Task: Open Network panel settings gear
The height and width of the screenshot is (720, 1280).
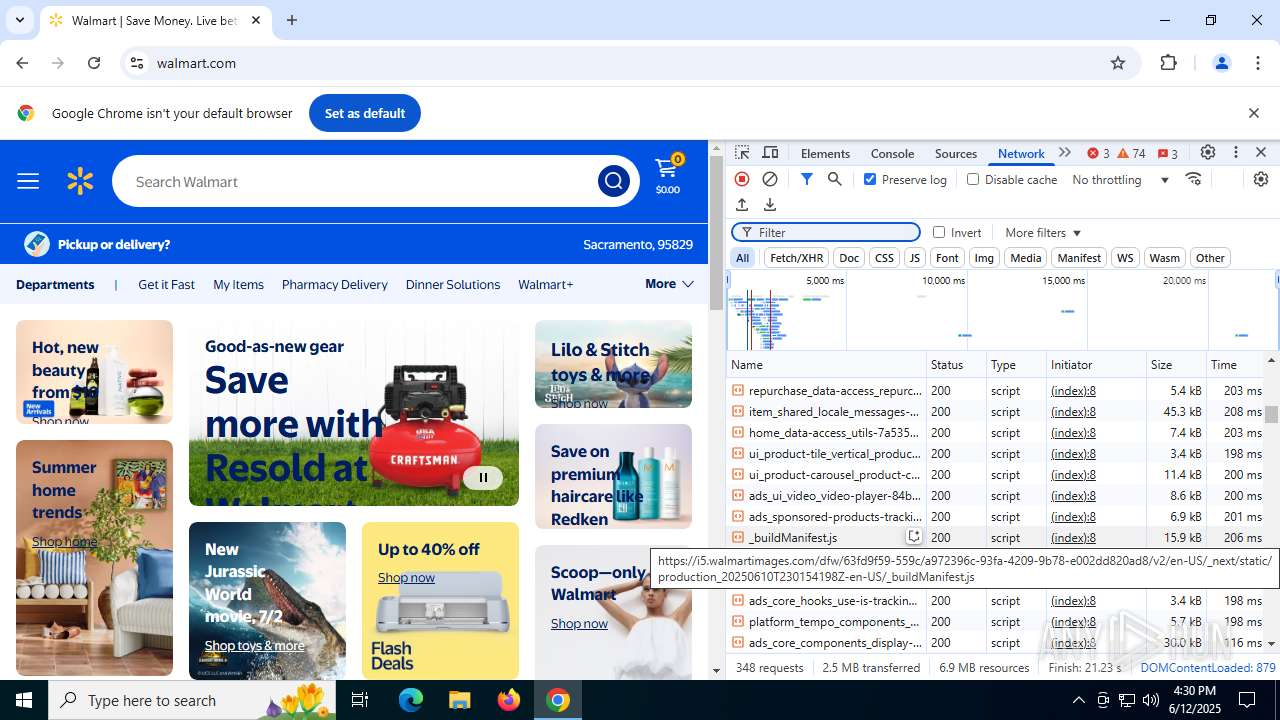Action: (1261, 179)
